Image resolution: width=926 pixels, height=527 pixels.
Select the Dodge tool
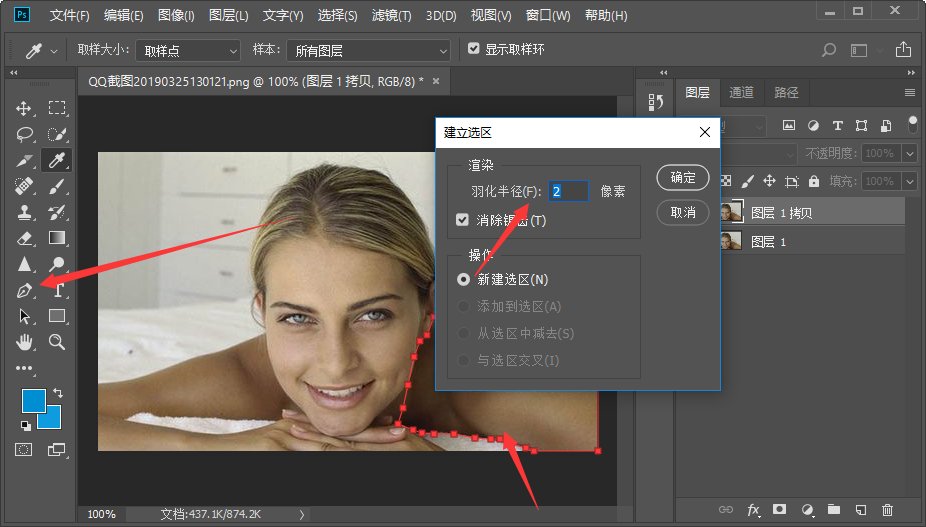click(x=57, y=264)
